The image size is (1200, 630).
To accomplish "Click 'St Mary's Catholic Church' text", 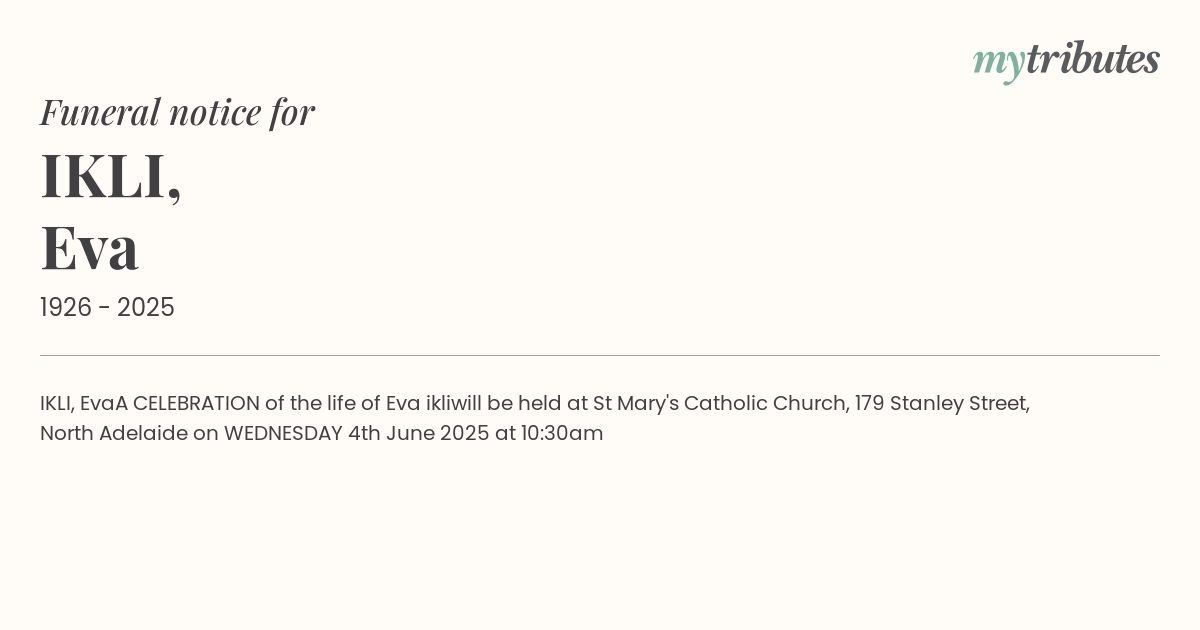I will [721, 404].
